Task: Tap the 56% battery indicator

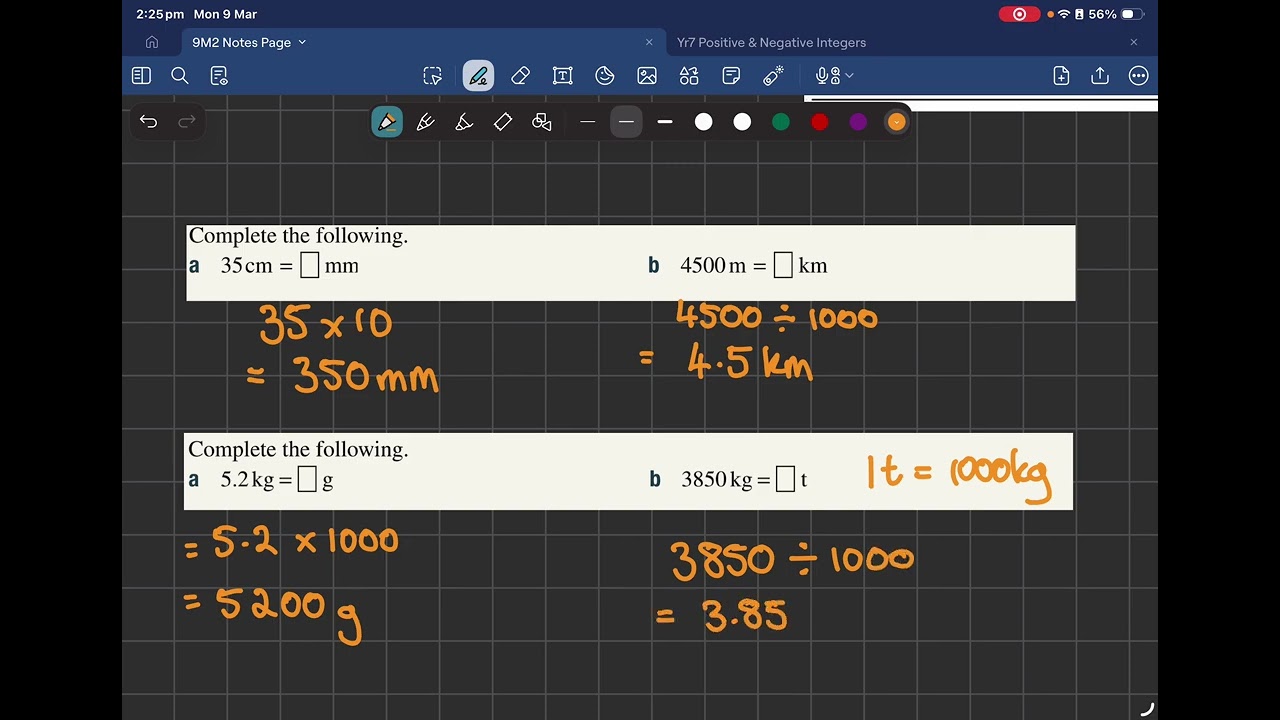Action: [1116, 14]
